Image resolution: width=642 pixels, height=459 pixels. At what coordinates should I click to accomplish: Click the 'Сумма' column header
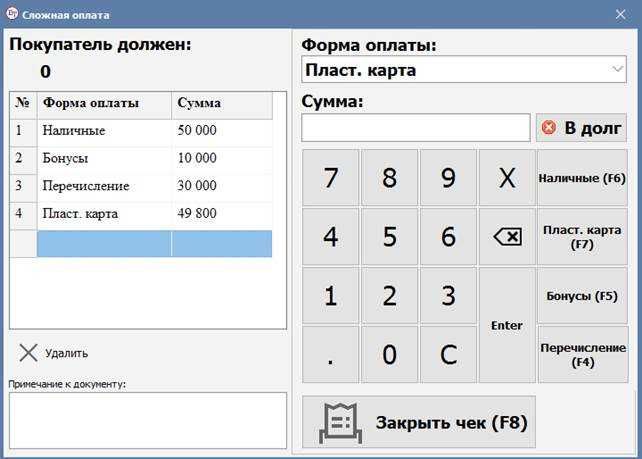tap(222, 103)
